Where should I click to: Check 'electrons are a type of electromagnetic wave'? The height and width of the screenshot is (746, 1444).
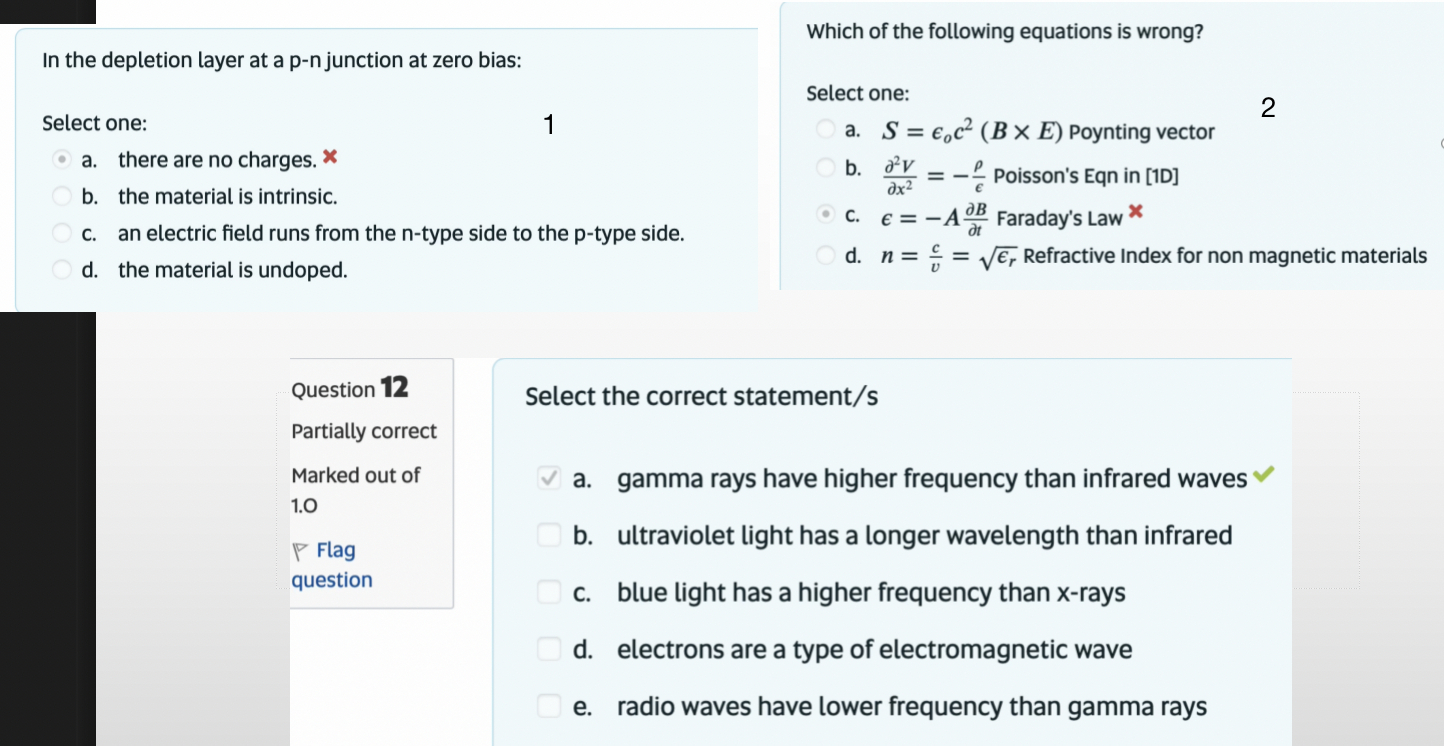[x=548, y=649]
